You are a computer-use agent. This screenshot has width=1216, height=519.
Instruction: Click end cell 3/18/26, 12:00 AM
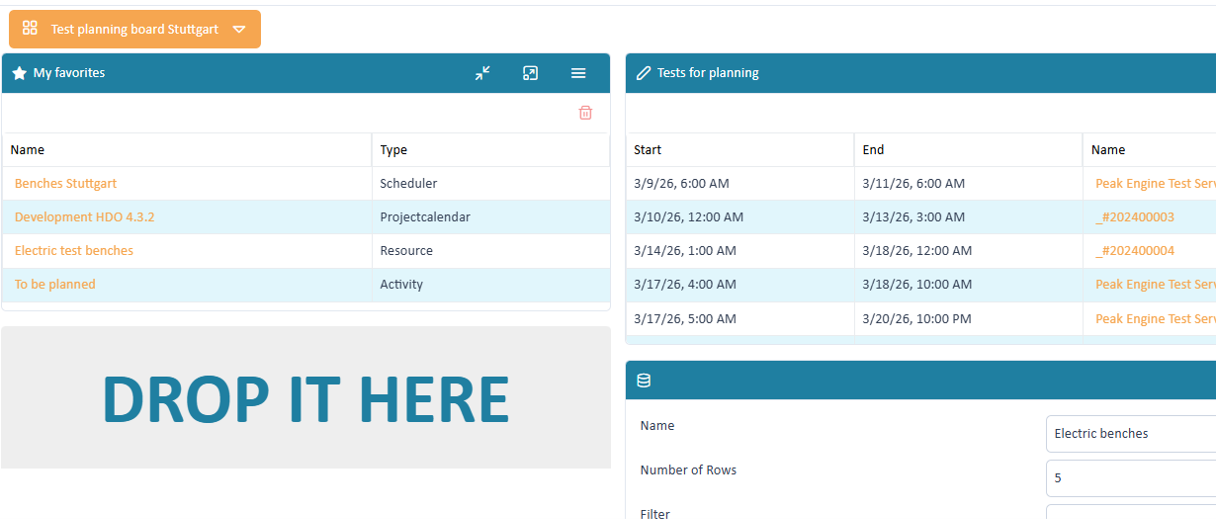(968, 250)
